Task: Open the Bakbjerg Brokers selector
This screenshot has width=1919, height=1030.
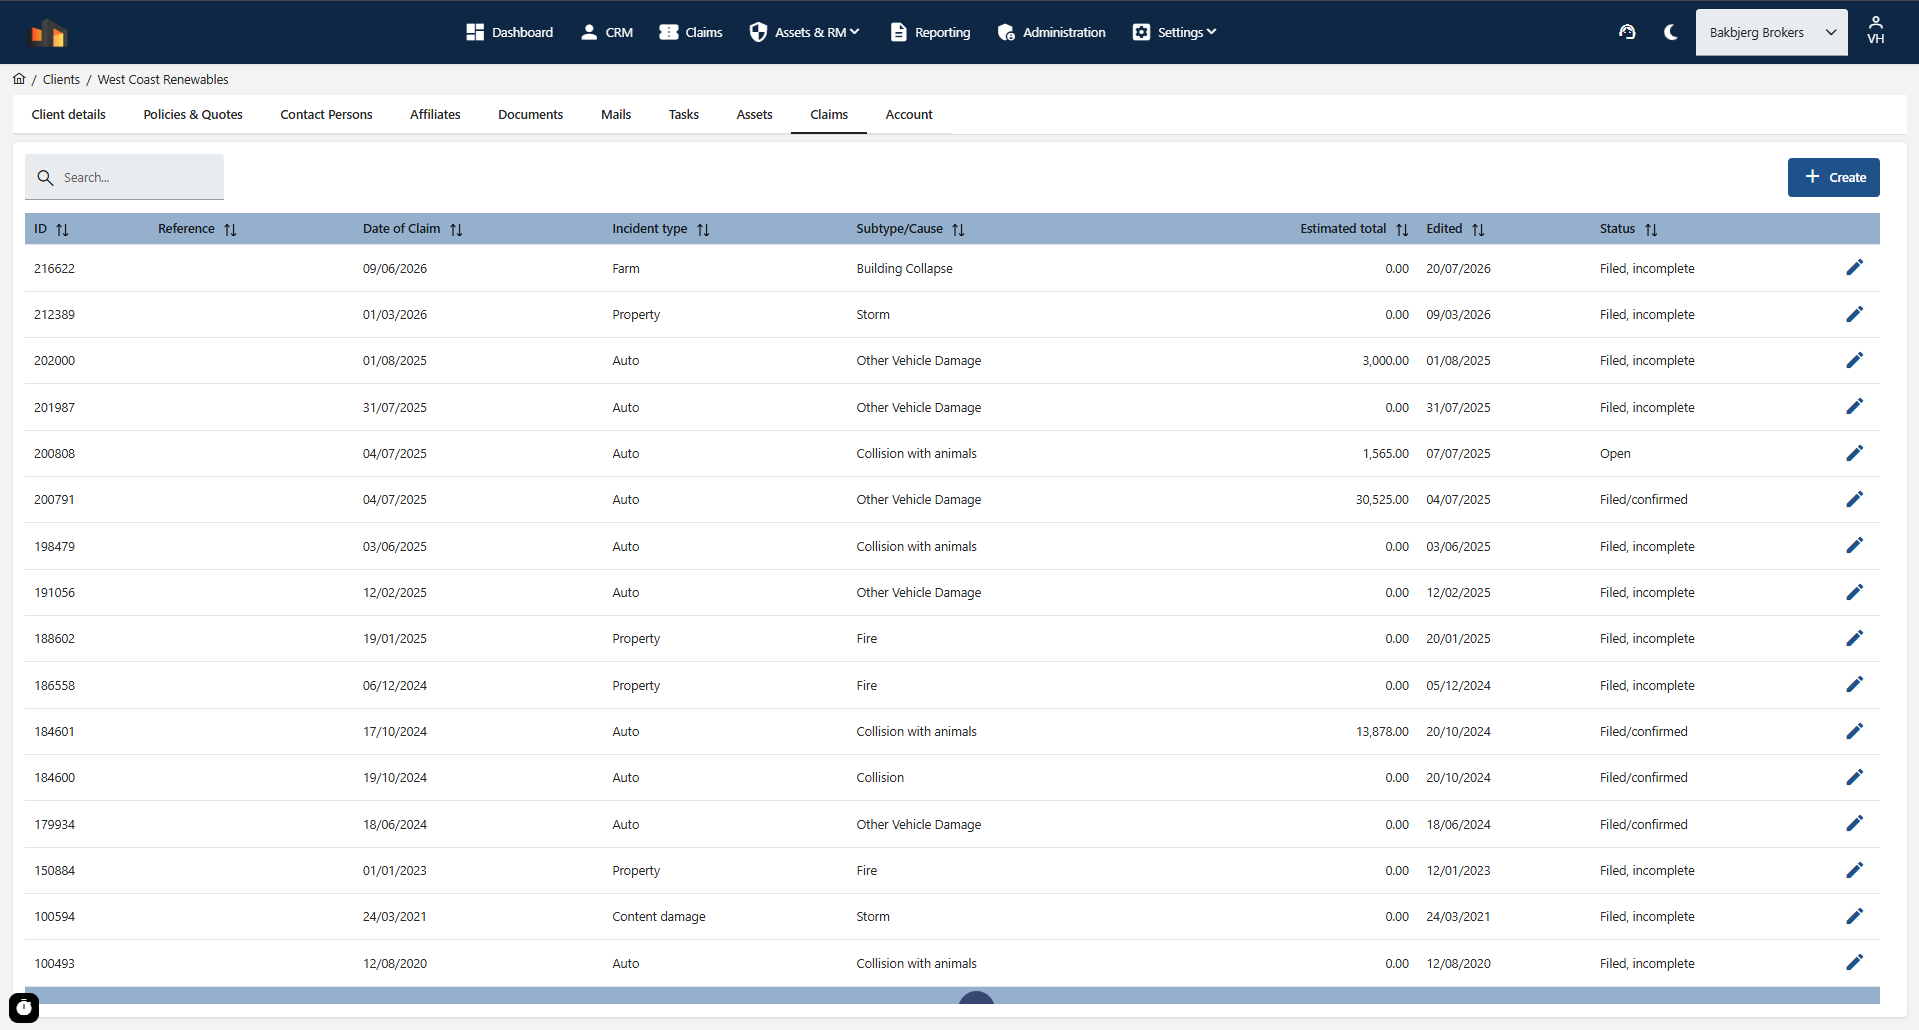Action: click(x=1771, y=32)
